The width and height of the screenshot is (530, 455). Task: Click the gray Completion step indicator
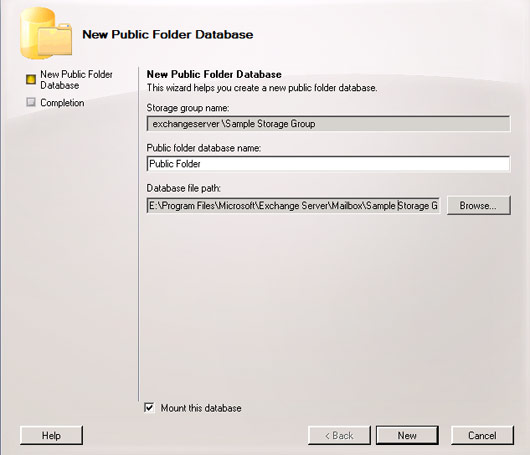pyautogui.click(x=31, y=102)
